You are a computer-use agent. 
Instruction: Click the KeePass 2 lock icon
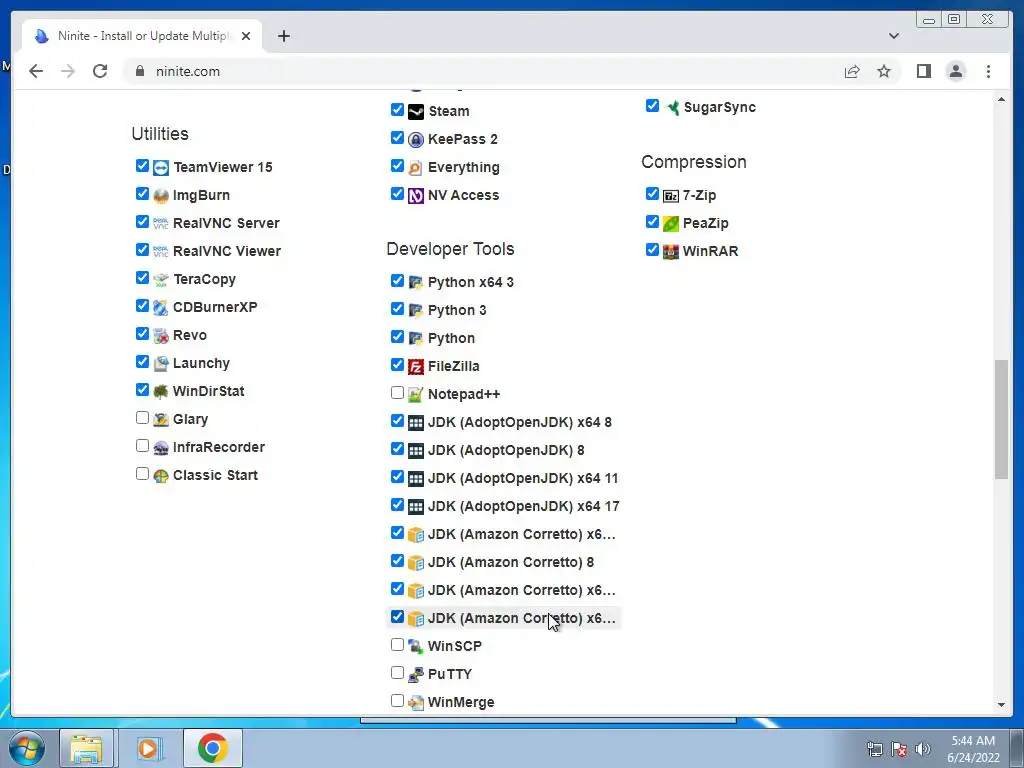(416, 140)
